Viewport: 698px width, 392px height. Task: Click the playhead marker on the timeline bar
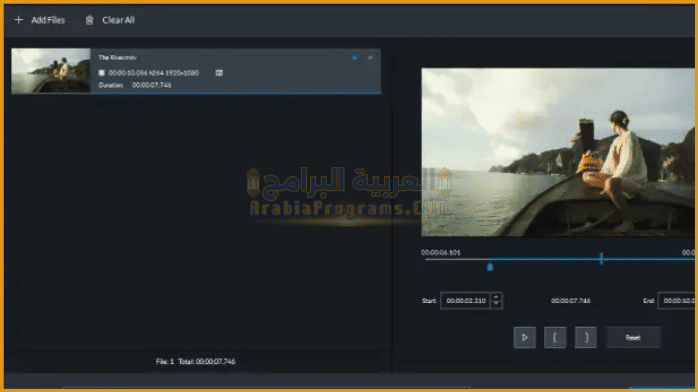pyautogui.click(x=601, y=258)
